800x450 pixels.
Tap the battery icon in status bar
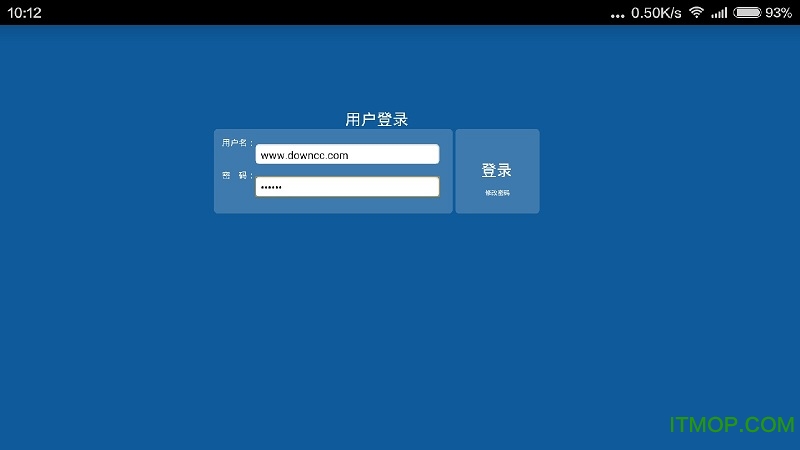pyautogui.click(x=747, y=12)
